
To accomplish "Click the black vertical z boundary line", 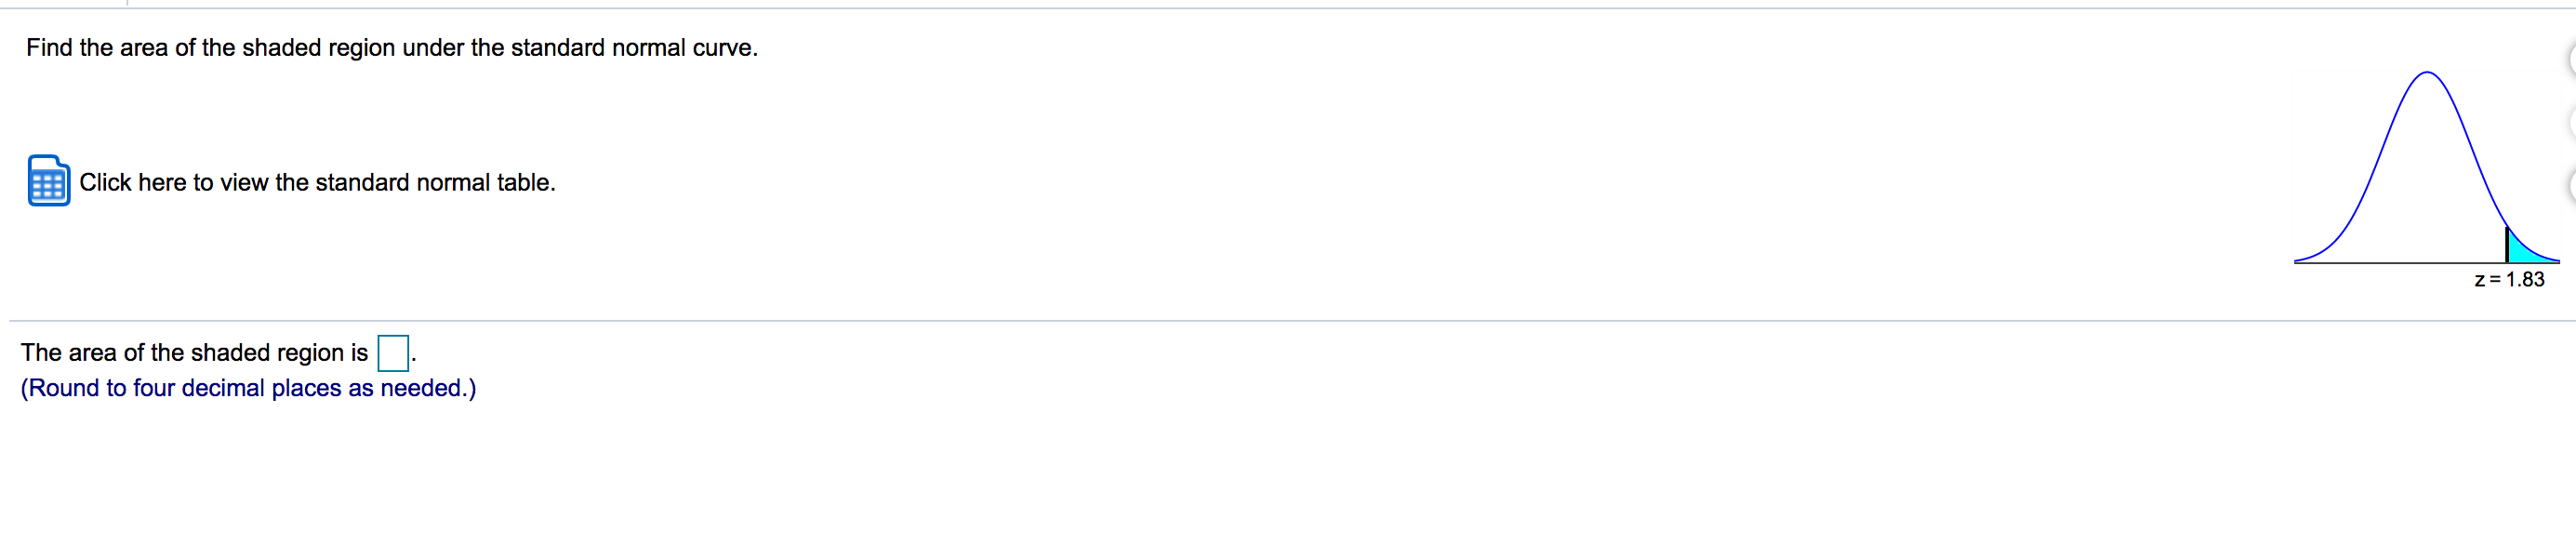I will coord(2507,245).
